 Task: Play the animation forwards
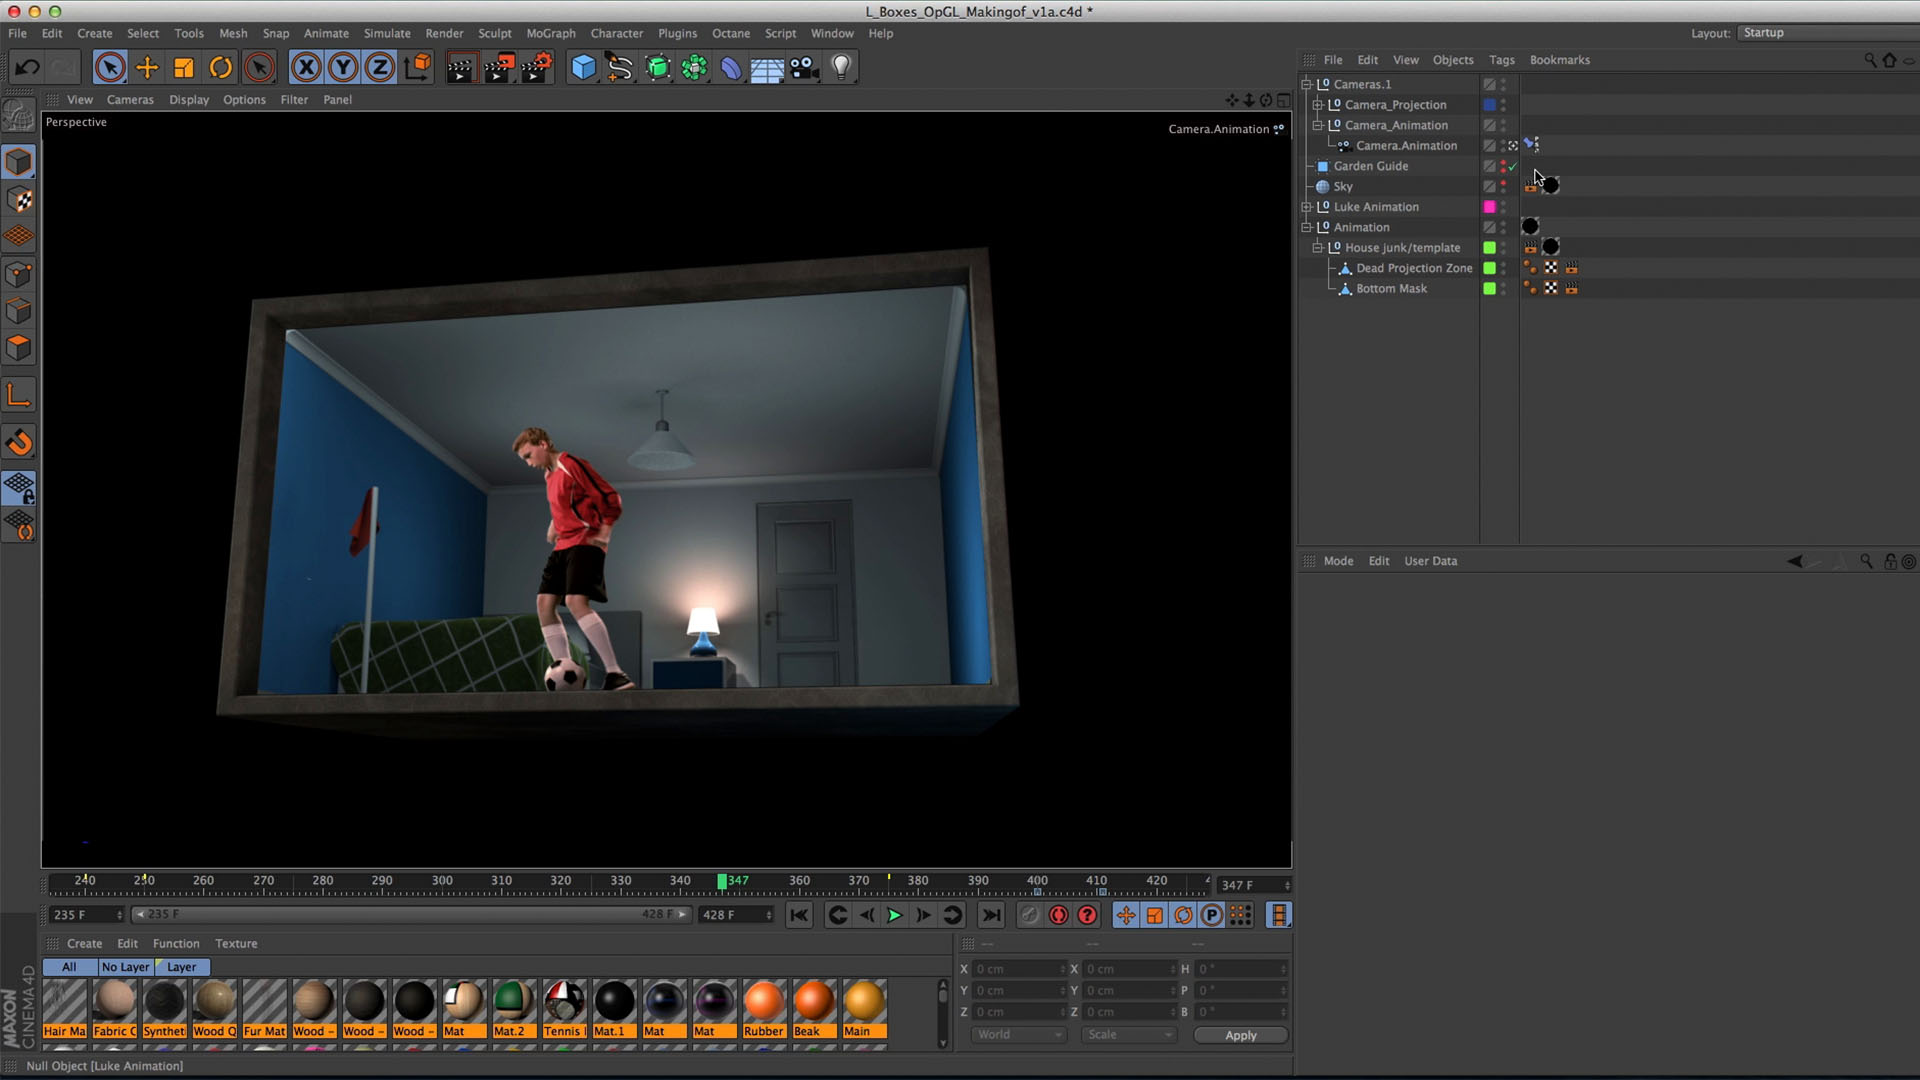[x=894, y=915]
